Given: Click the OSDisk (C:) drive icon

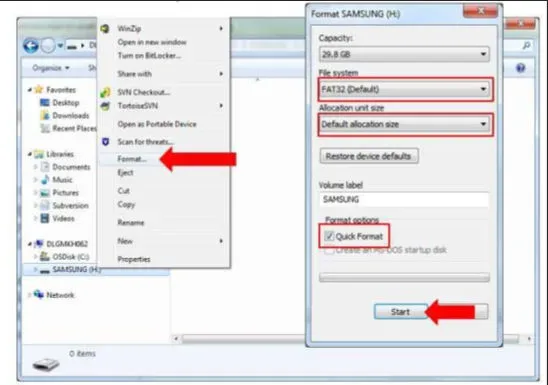Looking at the screenshot, I should point(45,257).
